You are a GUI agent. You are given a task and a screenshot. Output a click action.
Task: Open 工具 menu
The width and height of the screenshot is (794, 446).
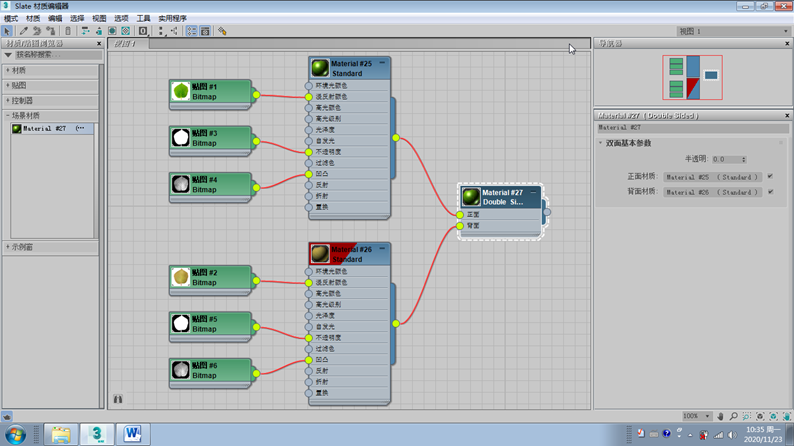coord(143,19)
